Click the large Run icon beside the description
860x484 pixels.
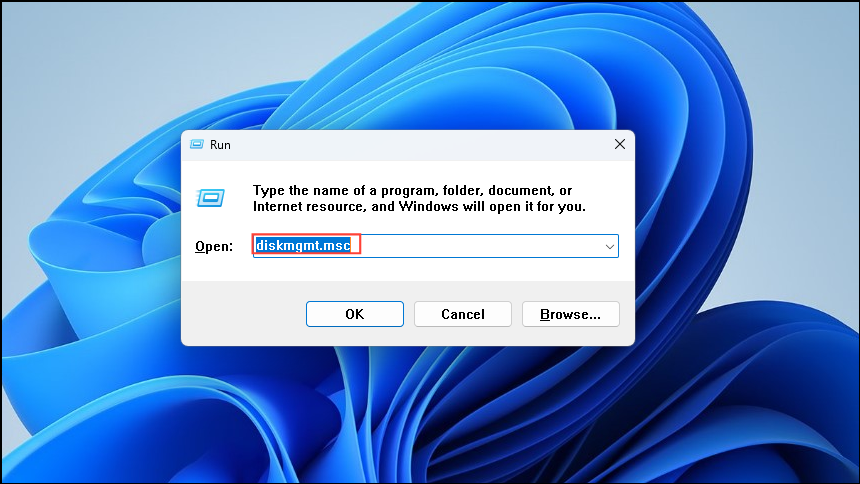[x=211, y=198]
